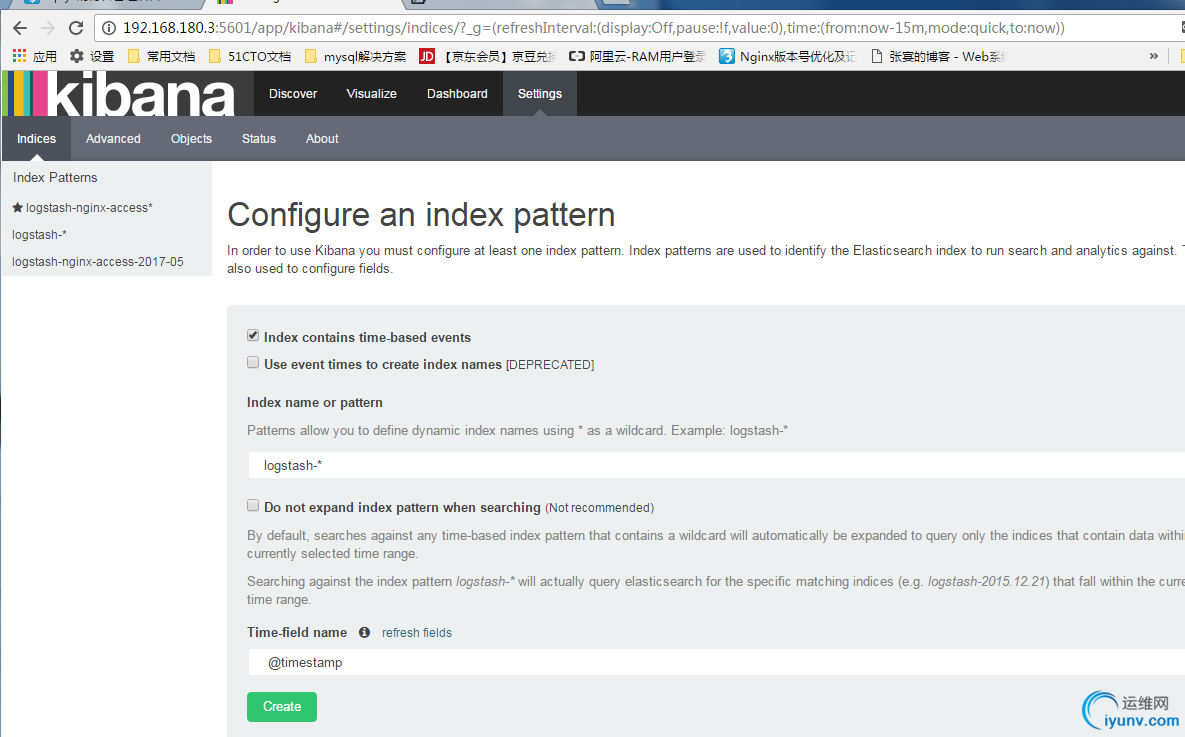Open the JD 京东会员 bookmark
Viewport: 1185px width, 737px height.
[487, 56]
